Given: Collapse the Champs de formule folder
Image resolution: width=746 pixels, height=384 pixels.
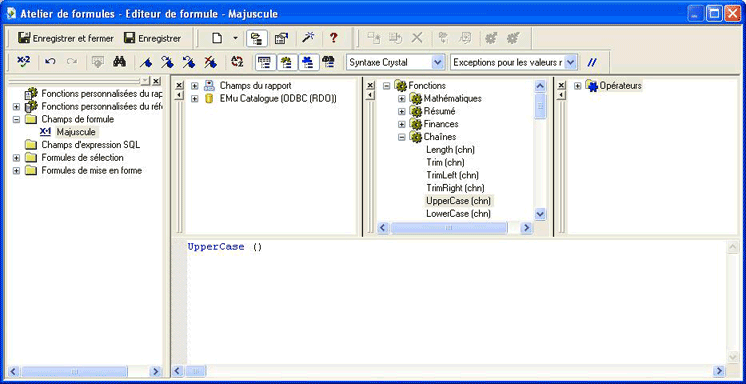Looking at the screenshot, I should tap(16, 119).
